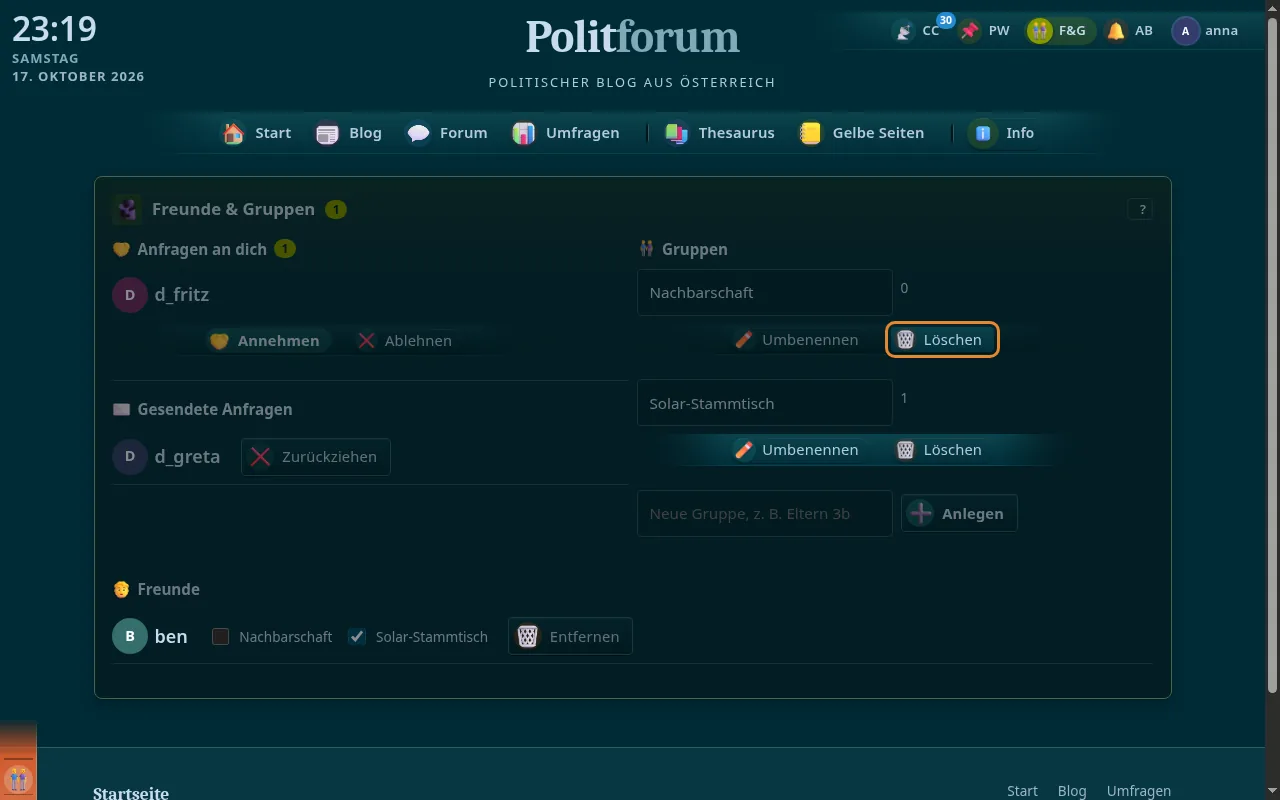1280x800 pixels.
Task: Click the footer Start link
Action: (1022, 791)
